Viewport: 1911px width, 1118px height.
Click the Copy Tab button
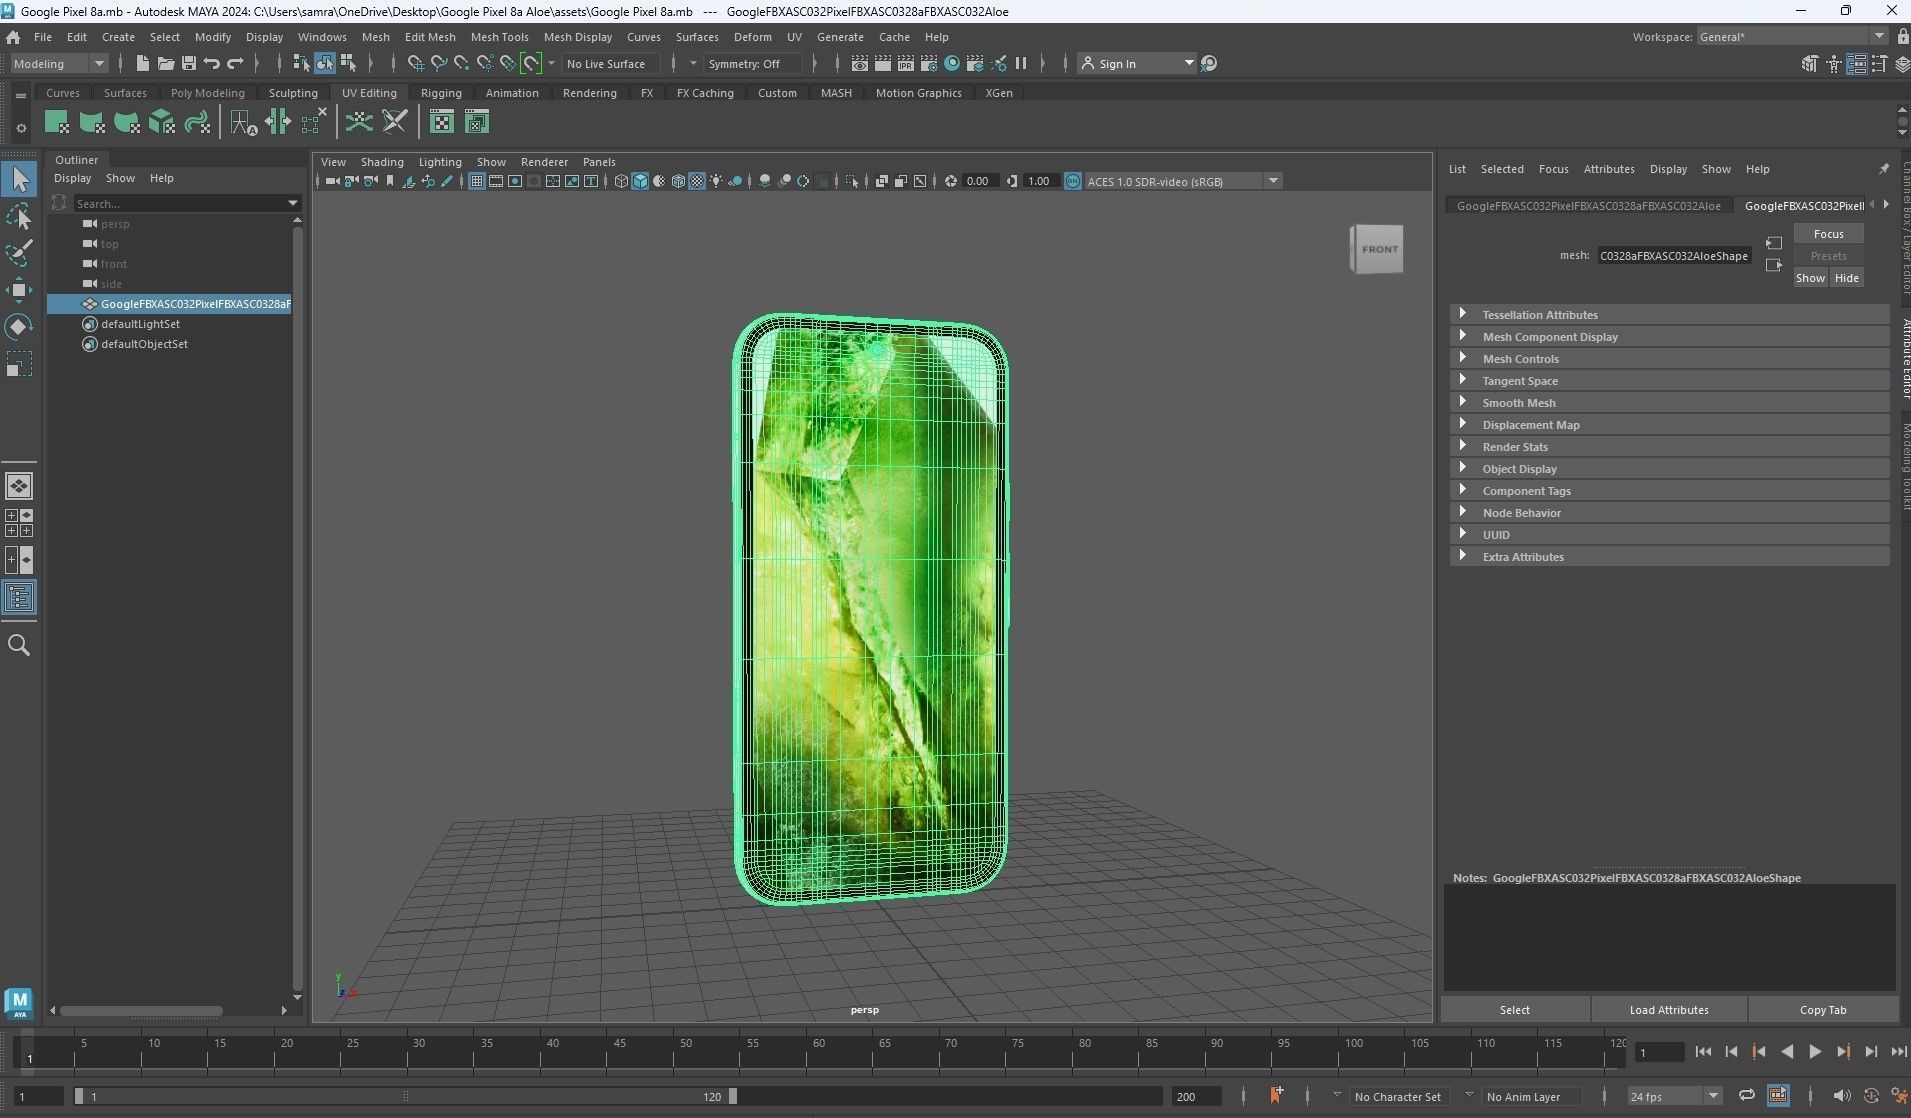coord(1823,1009)
